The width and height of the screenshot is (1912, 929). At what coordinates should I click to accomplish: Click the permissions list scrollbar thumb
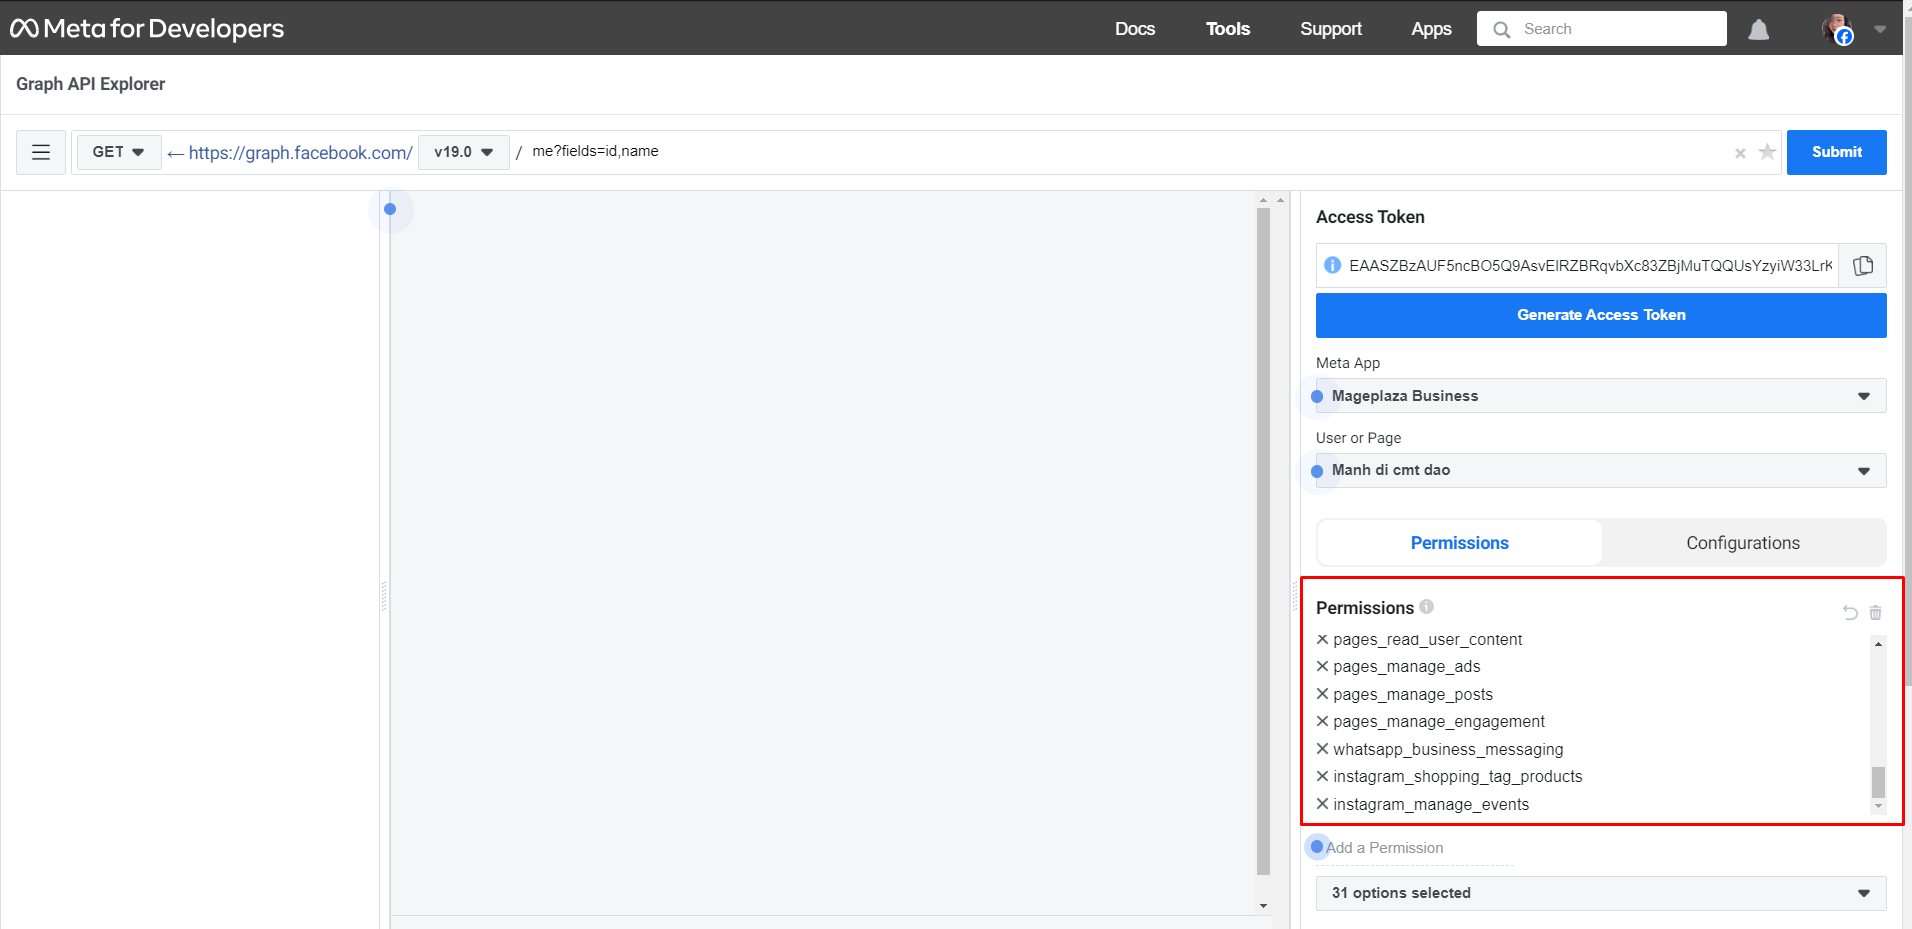coord(1878,782)
